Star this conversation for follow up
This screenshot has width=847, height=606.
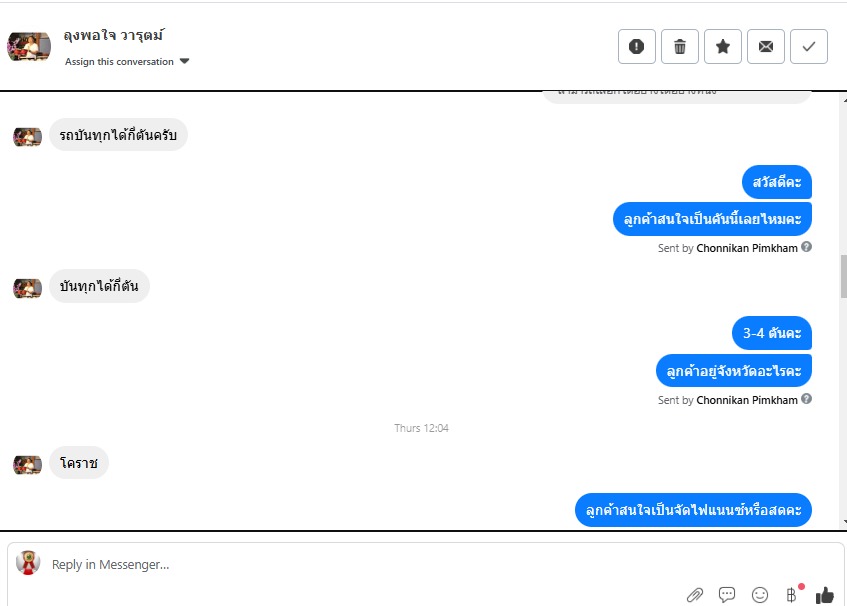point(723,46)
